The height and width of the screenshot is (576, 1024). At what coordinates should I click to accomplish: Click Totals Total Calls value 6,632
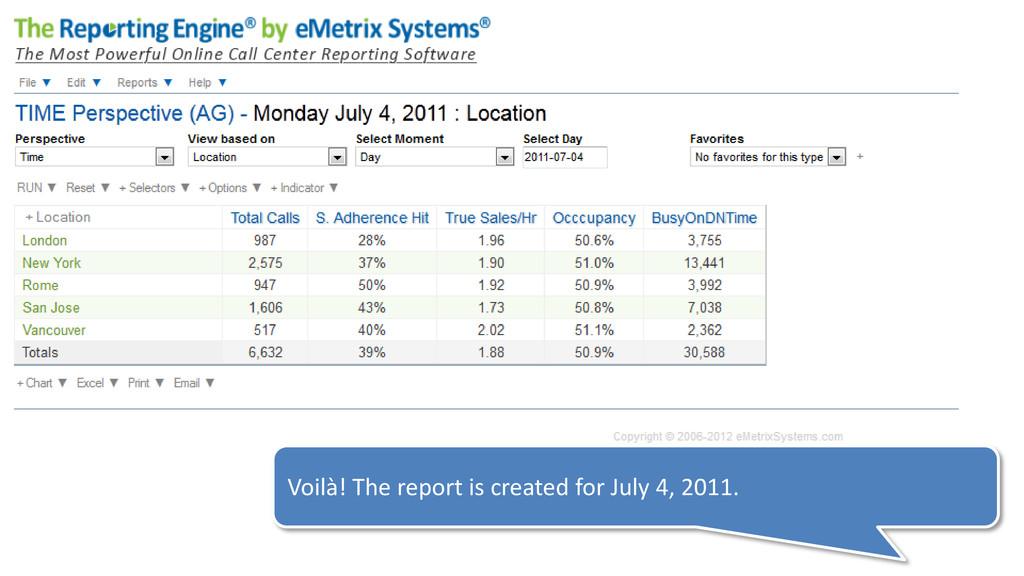click(x=265, y=353)
